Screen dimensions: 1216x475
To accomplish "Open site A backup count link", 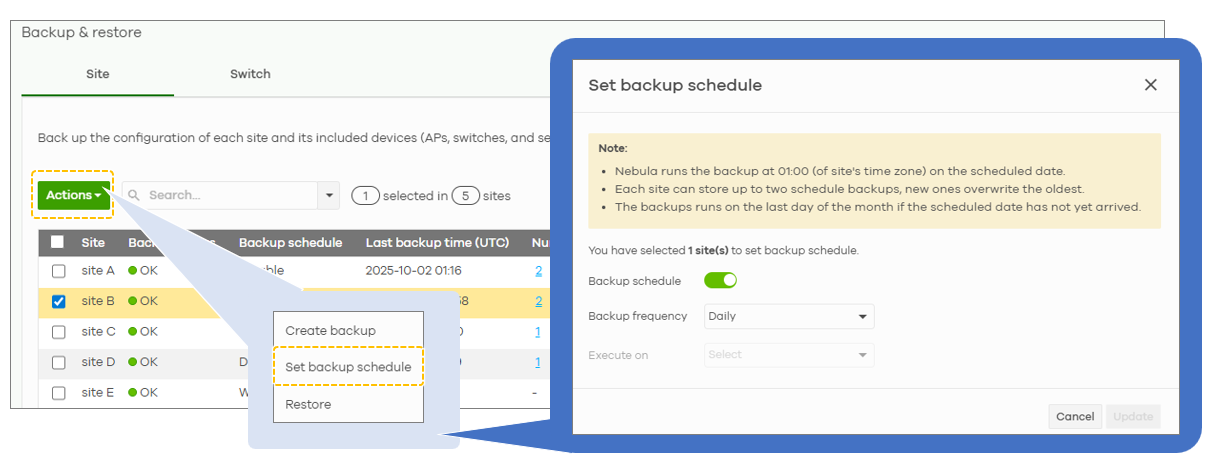I will [538, 271].
